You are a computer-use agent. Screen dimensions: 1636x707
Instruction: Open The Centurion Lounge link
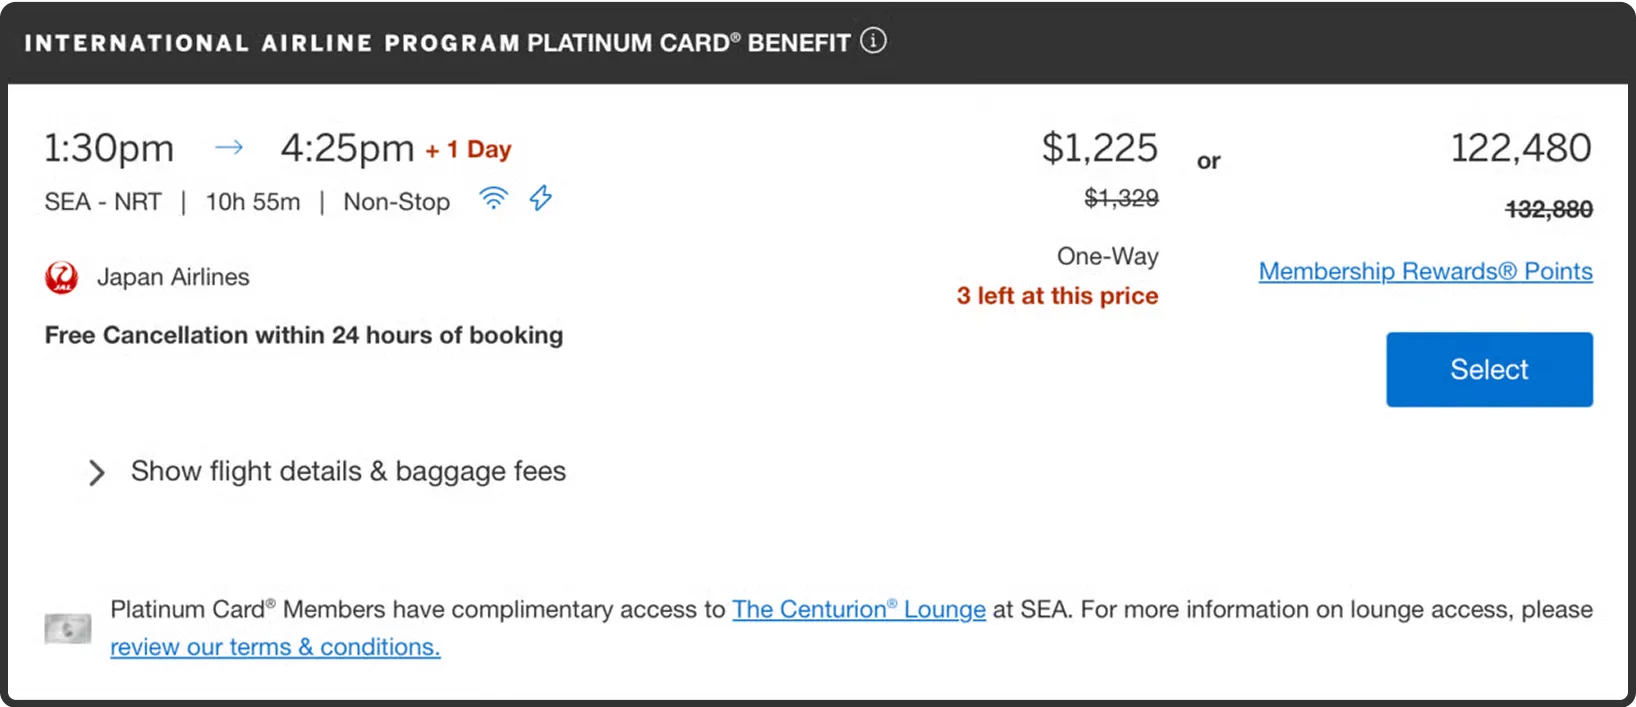(x=858, y=609)
